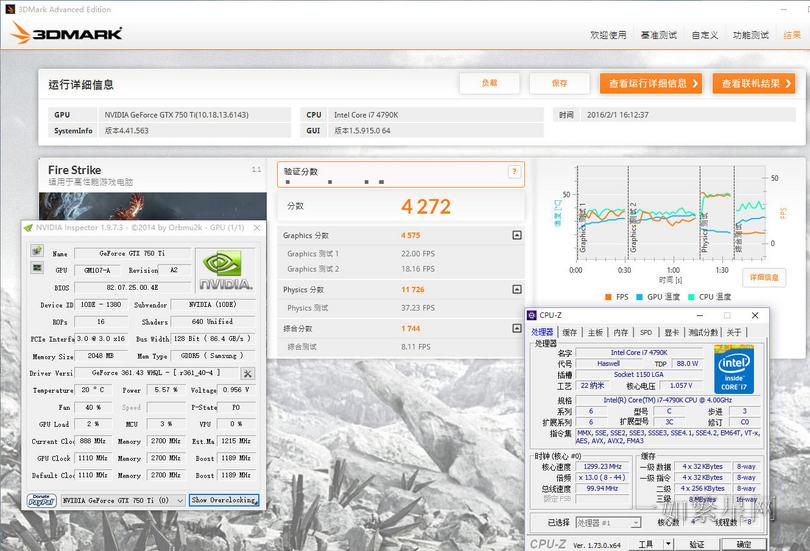Click 查看运行详细信息 orange button
Screen dimensions: 810x551
pos(651,83)
